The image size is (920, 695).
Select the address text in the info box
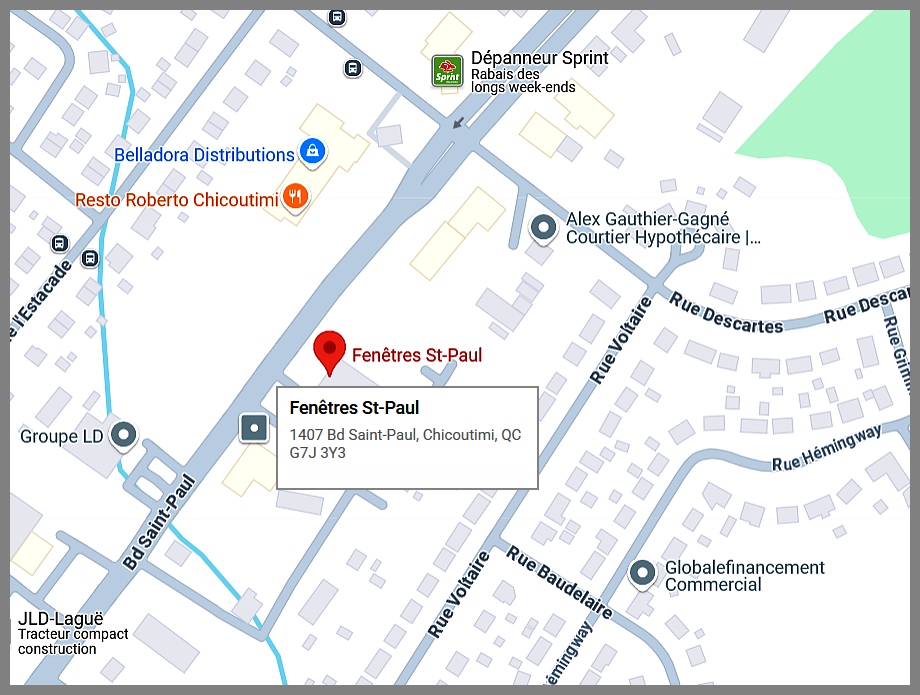point(405,443)
